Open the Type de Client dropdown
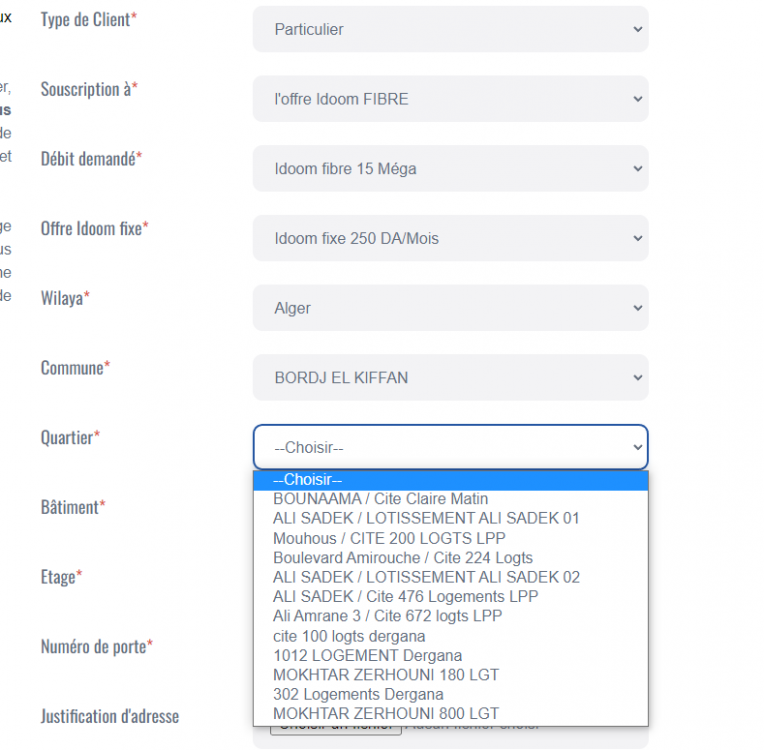 pyautogui.click(x=450, y=29)
